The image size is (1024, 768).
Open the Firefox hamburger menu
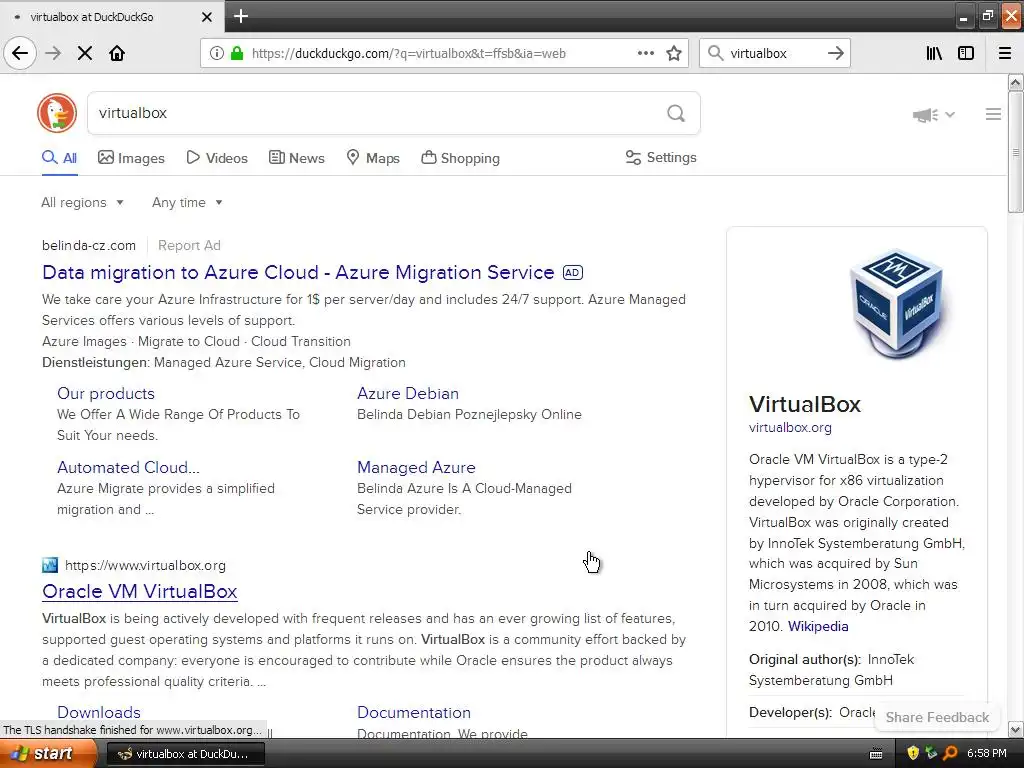[x=1004, y=53]
